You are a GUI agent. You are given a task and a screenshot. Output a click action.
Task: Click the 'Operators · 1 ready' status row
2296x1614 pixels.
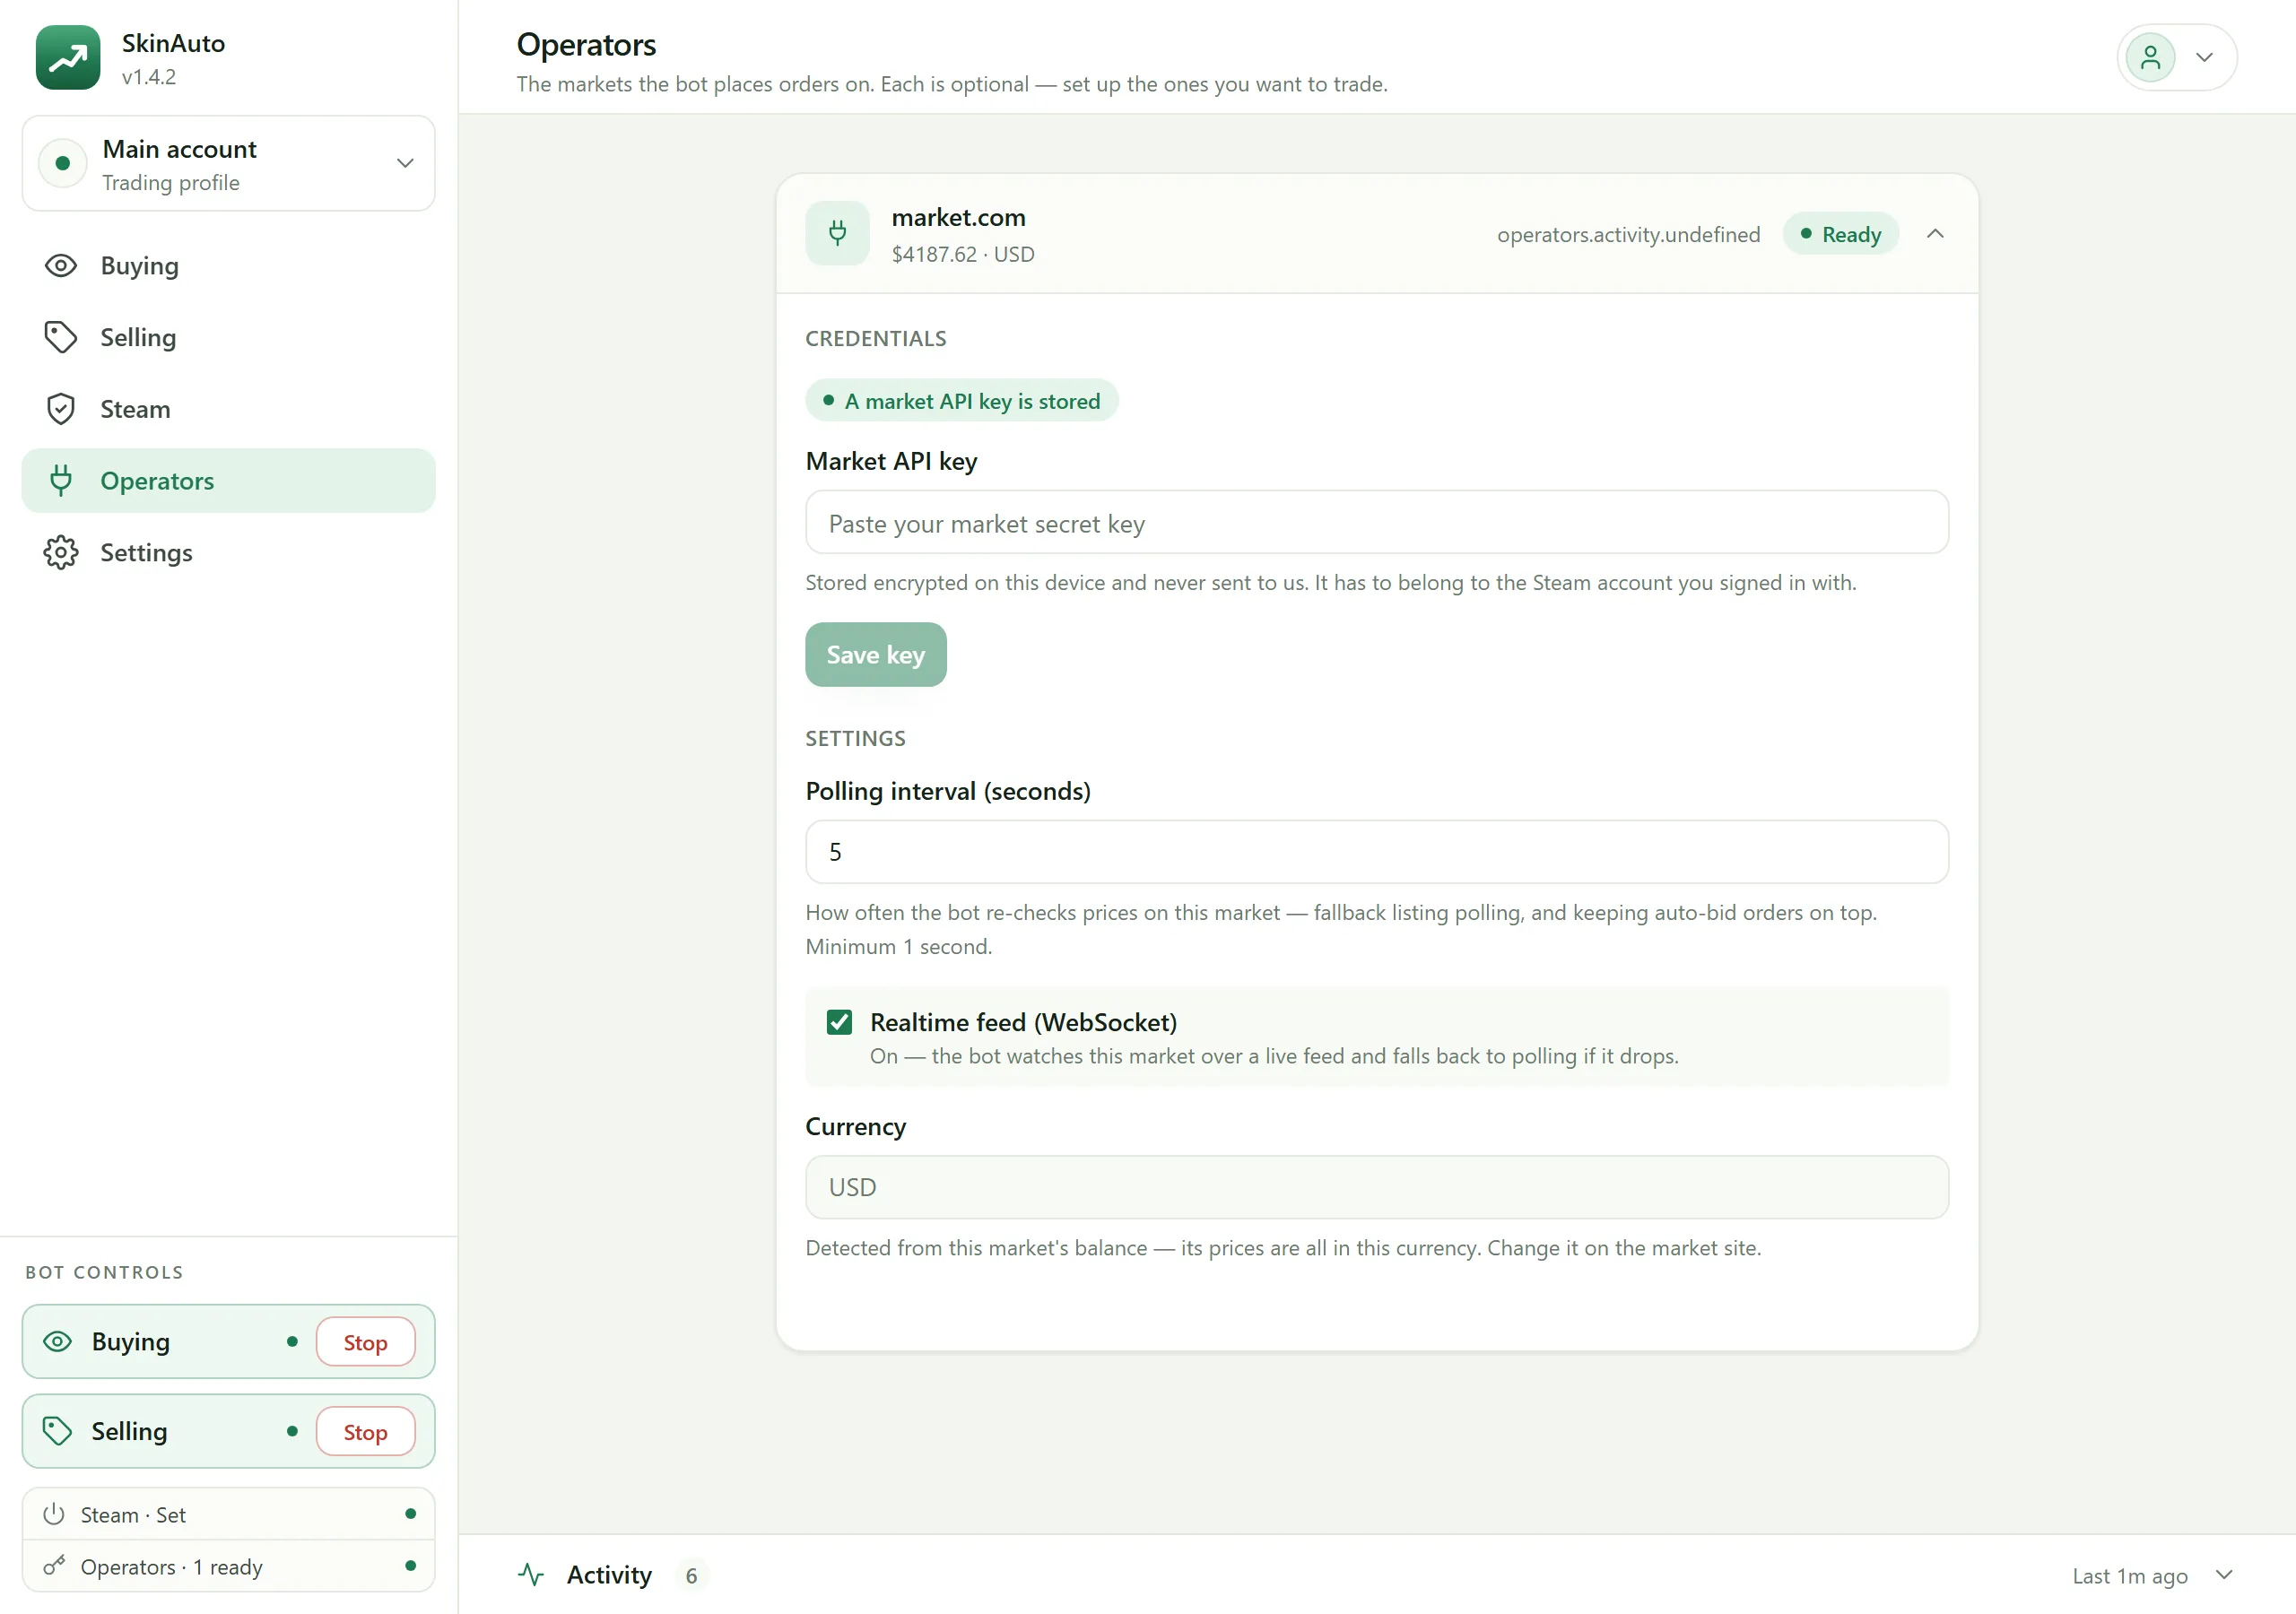tap(228, 1566)
